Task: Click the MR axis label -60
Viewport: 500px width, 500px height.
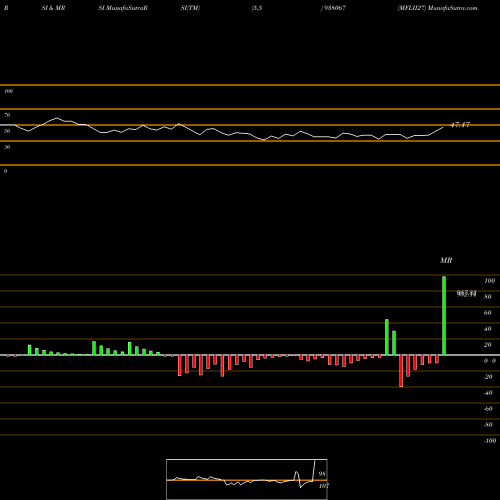Action: (488, 409)
